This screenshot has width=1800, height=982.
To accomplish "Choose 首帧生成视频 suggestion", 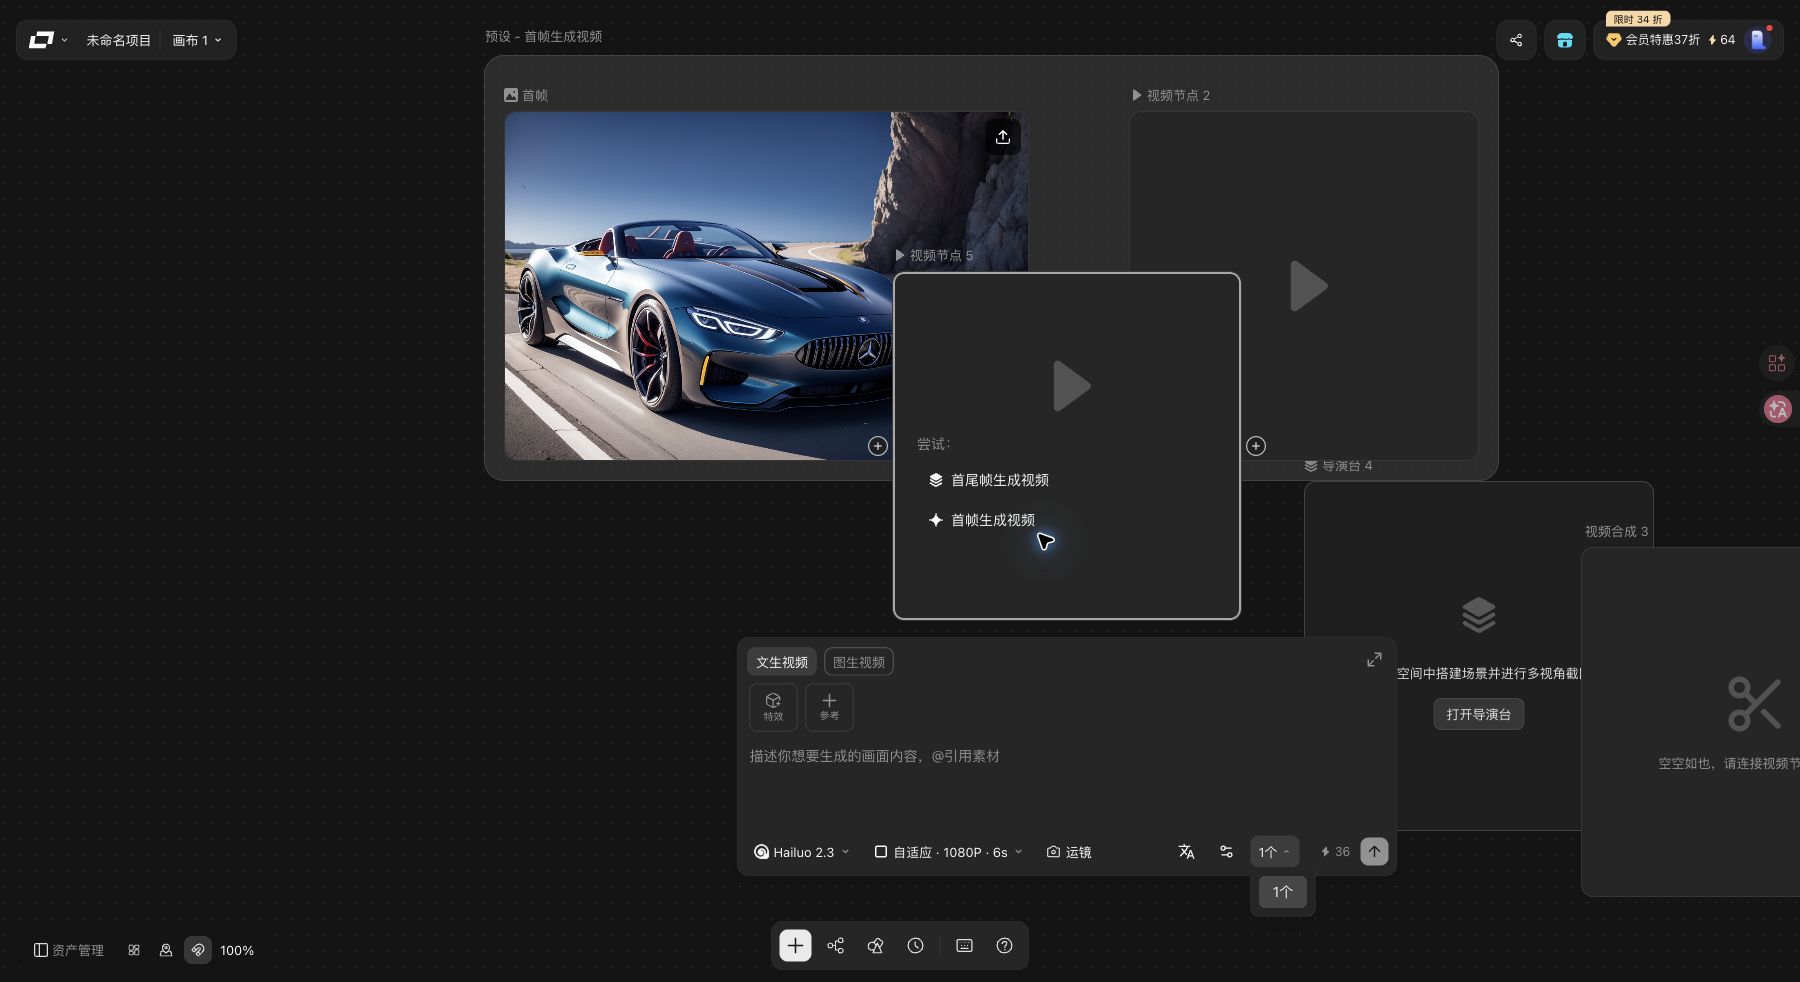I will [982, 520].
